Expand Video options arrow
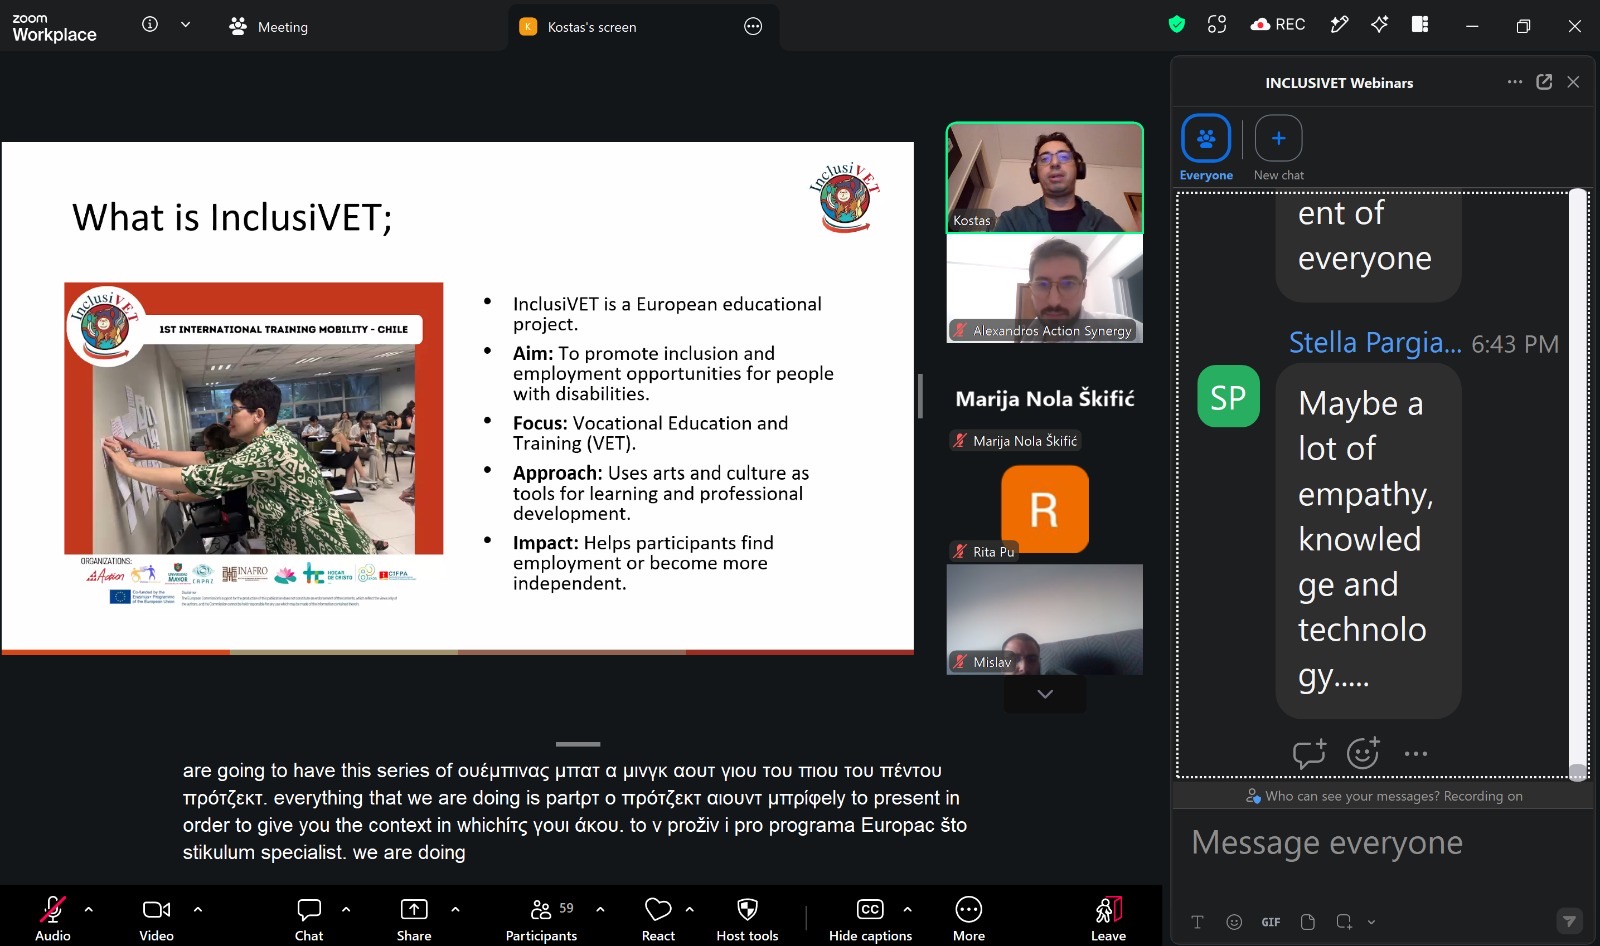The image size is (1600, 946). (198, 909)
